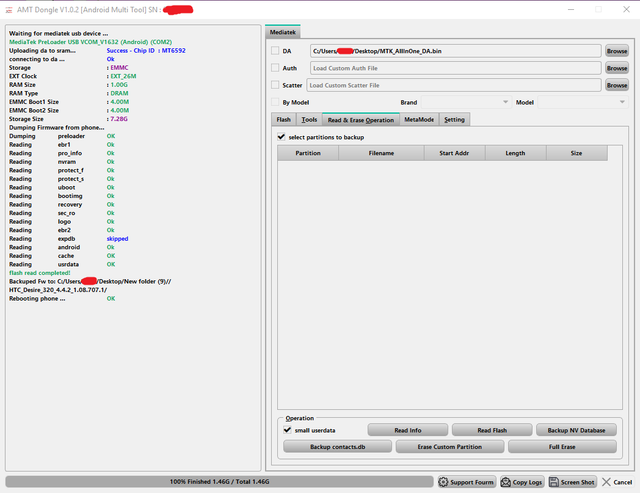This screenshot has width=640, height=493.
Task: Expand the Model dropdown list
Action: pos(622,102)
